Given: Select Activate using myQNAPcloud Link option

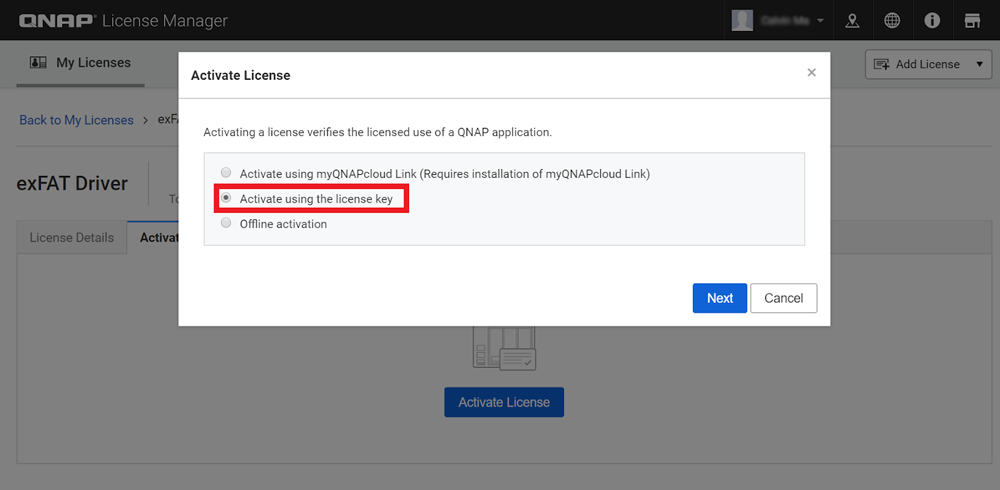Looking at the screenshot, I should pos(226,173).
